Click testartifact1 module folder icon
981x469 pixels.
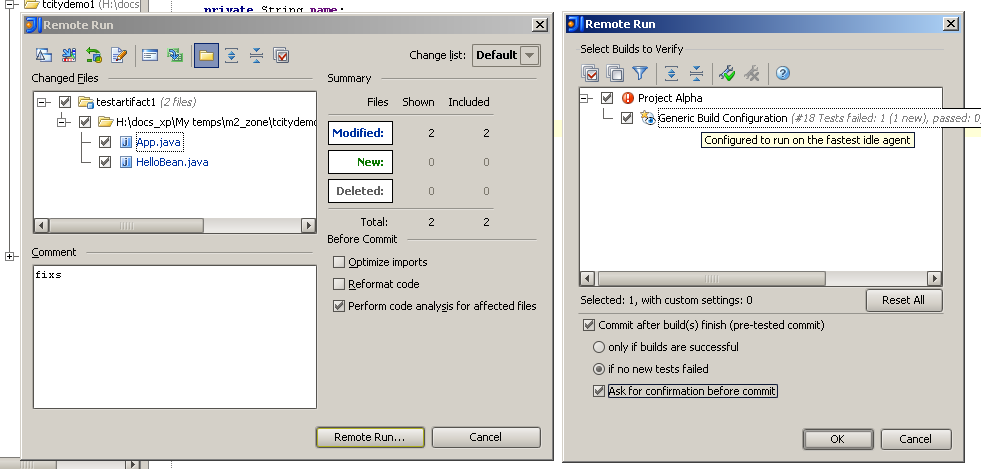pyautogui.click(x=86, y=102)
